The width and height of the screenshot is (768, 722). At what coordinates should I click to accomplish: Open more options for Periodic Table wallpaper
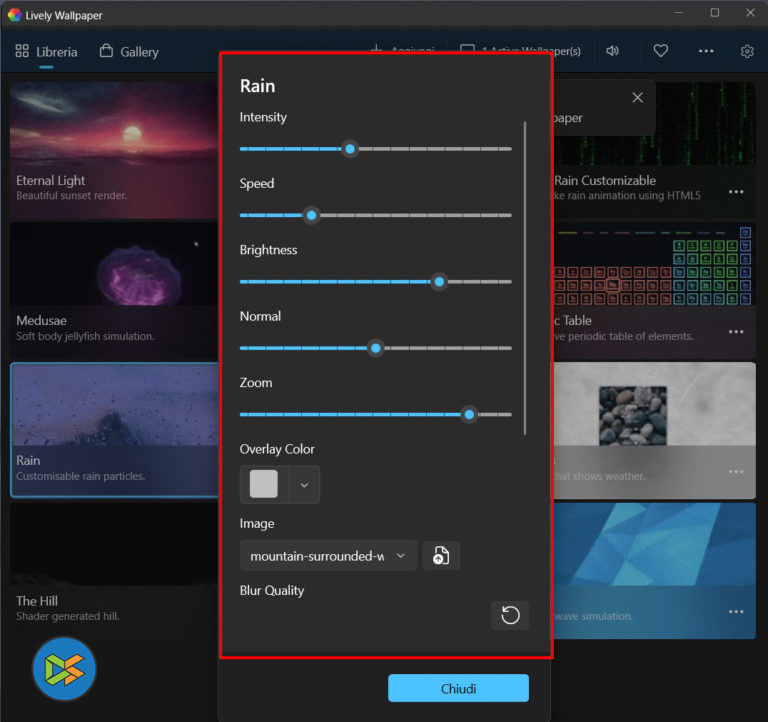(x=736, y=332)
